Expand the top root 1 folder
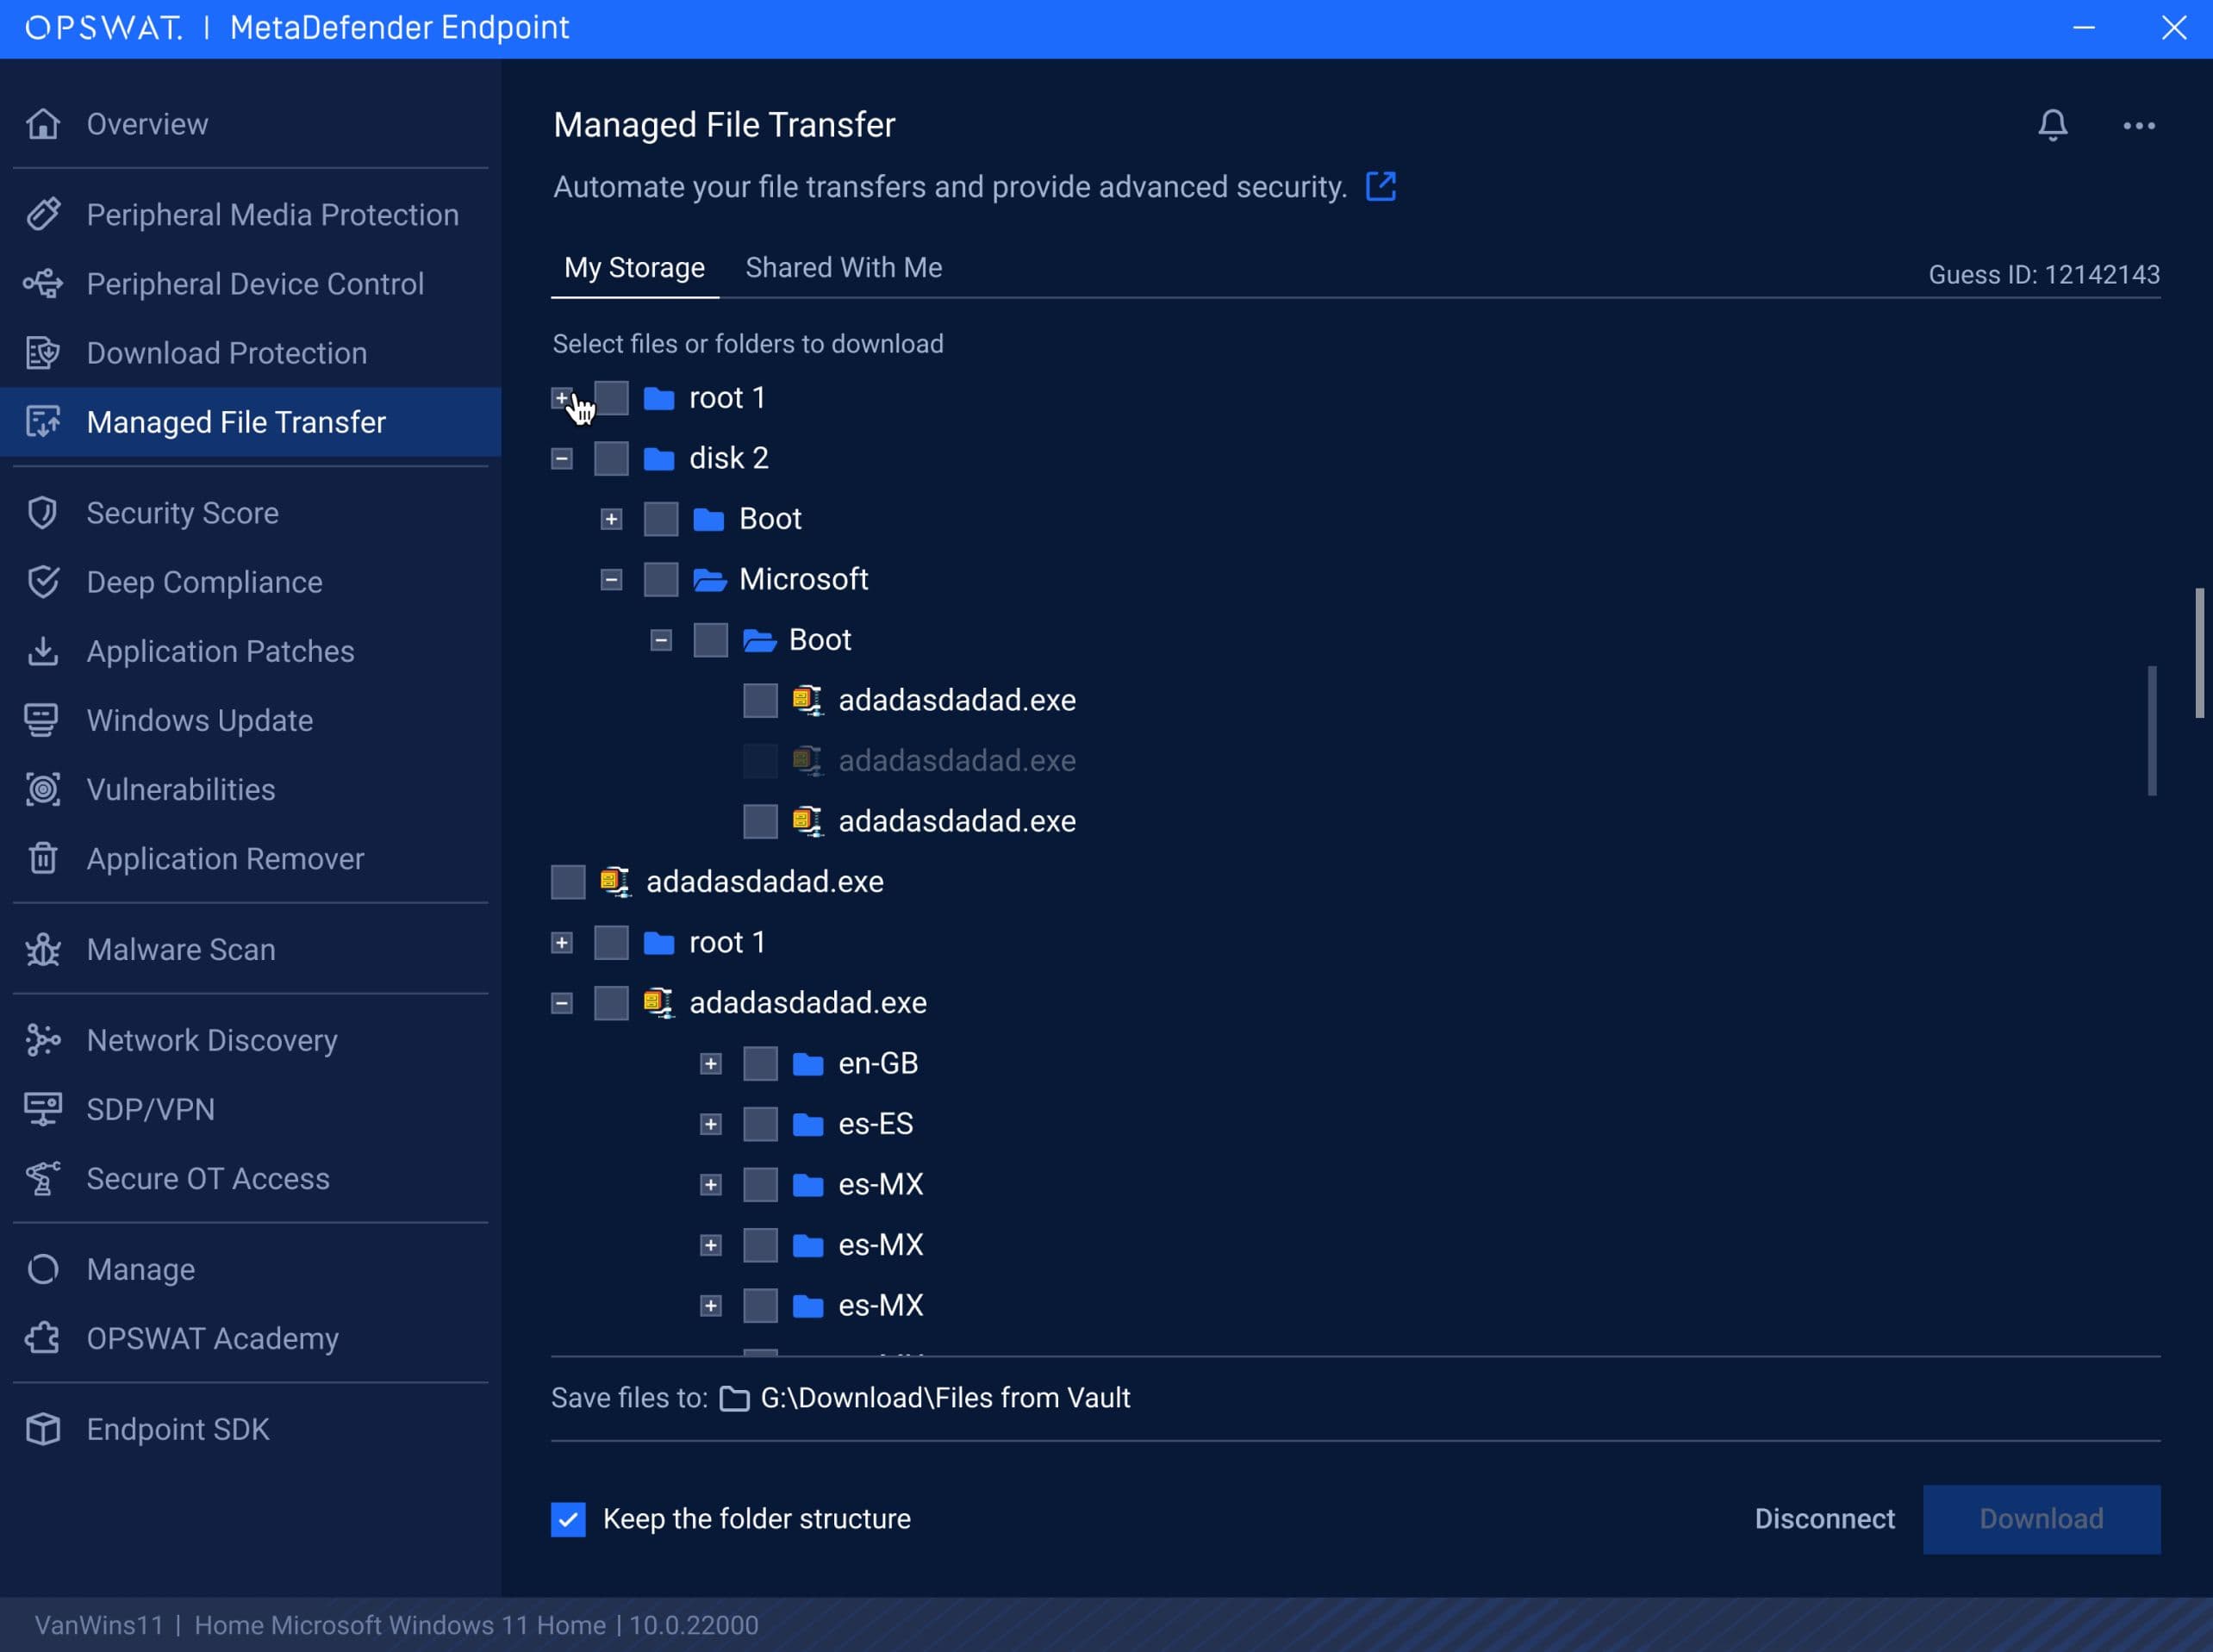The image size is (2213, 1652). 562,397
